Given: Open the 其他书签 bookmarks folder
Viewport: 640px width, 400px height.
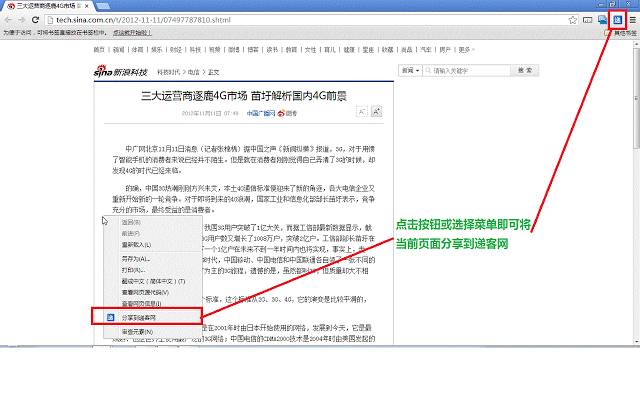Looking at the screenshot, I should point(622,33).
